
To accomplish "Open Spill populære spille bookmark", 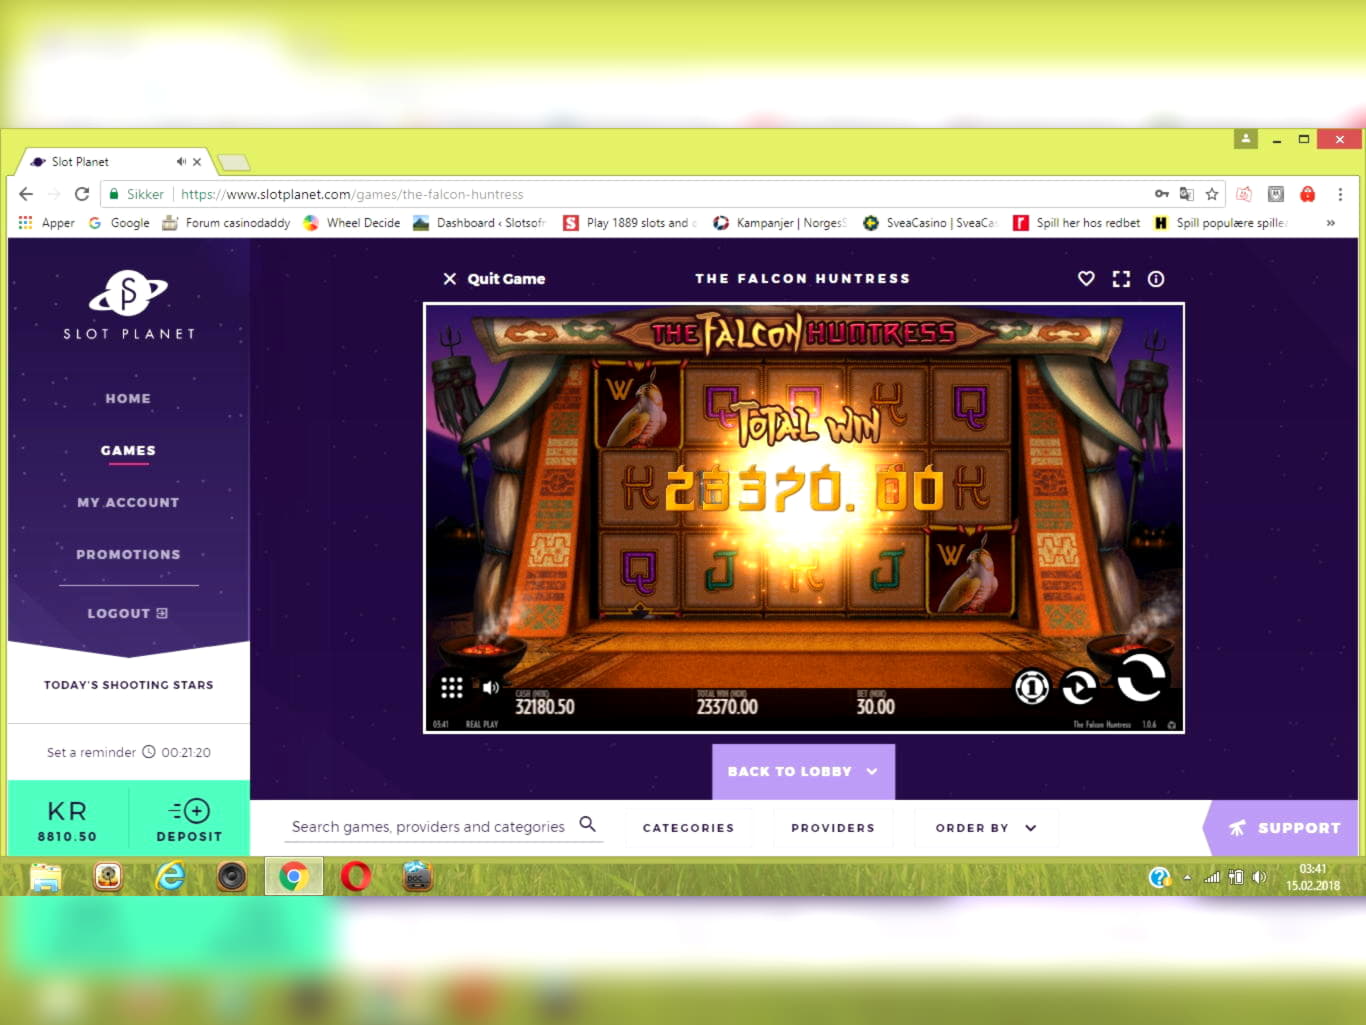I will point(1221,223).
